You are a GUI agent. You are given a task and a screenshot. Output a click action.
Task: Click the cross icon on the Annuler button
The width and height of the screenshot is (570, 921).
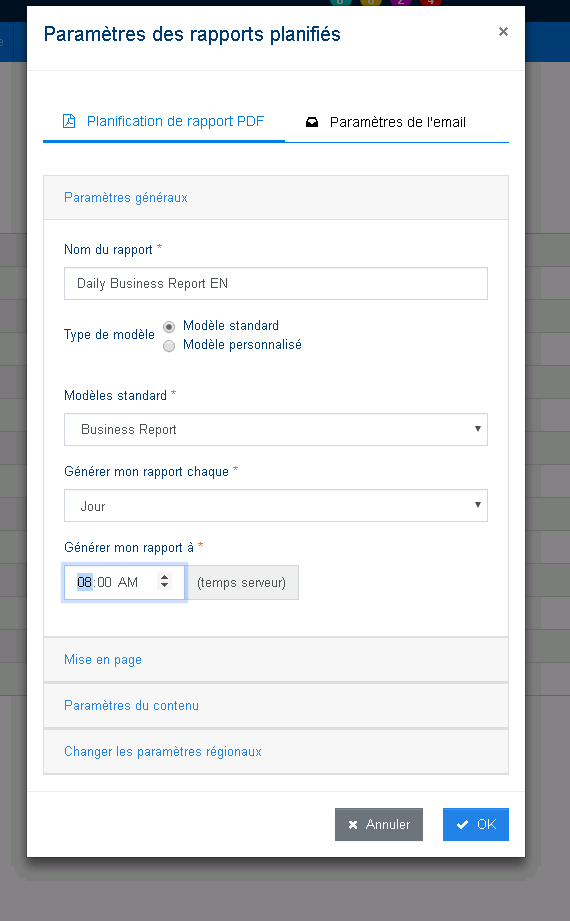pyautogui.click(x=353, y=825)
